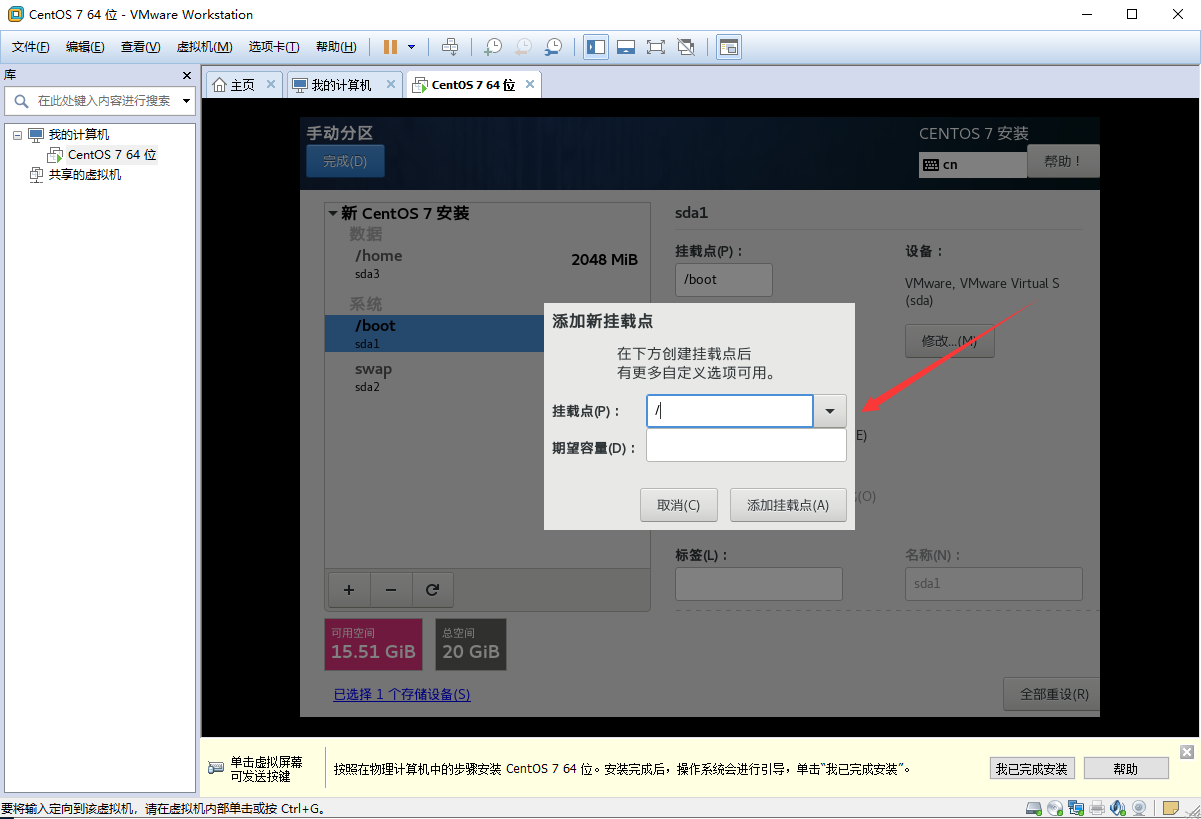Click the 帮助 button in the info bar
Screen dimensions: 1201x819
click(x=1126, y=769)
